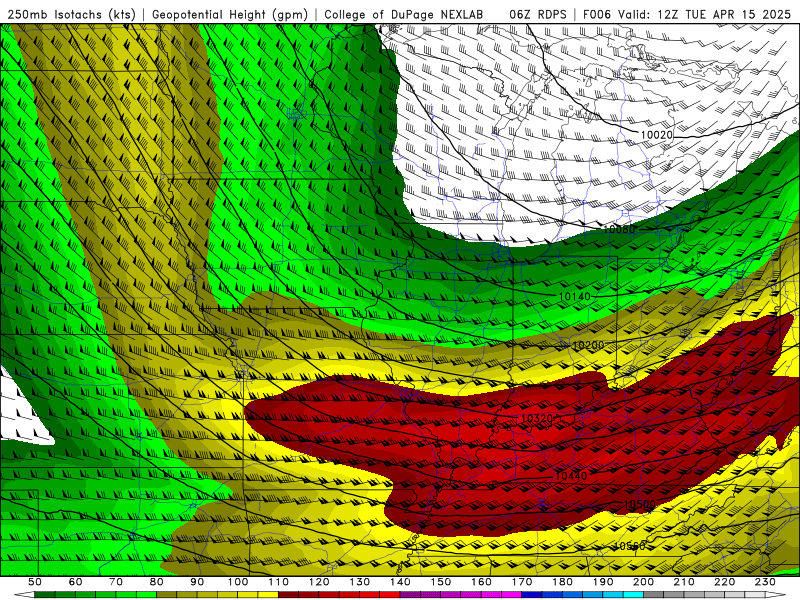The height and width of the screenshot is (600, 800).
Task: Select the 10200 height contour label
Action: point(588,345)
